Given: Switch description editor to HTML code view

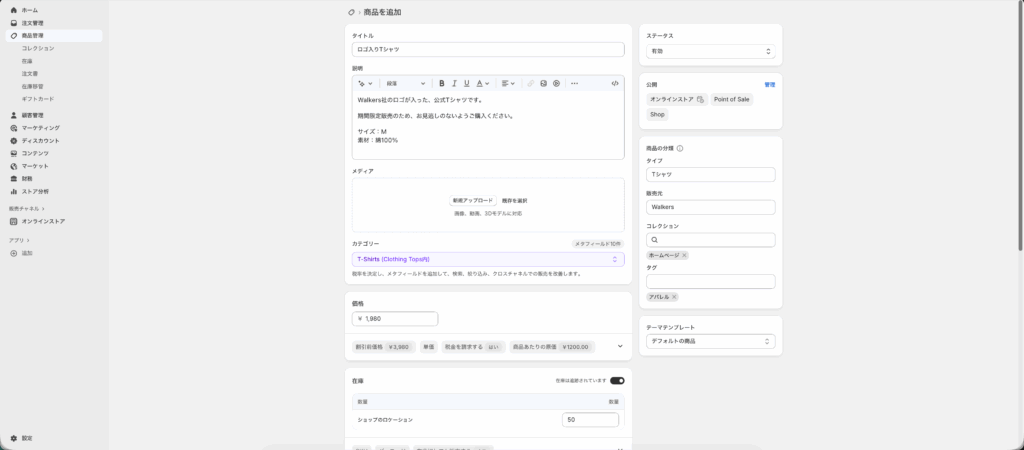Looking at the screenshot, I should (614, 83).
